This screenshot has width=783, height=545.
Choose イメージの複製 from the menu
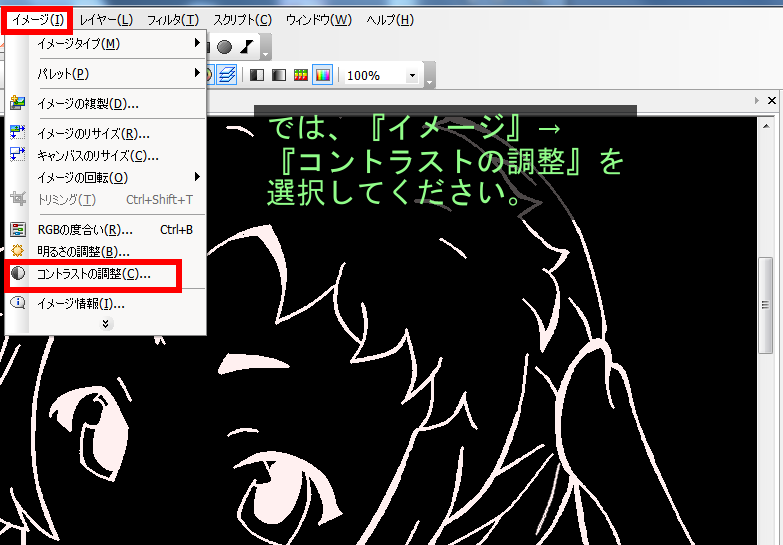(x=88, y=103)
